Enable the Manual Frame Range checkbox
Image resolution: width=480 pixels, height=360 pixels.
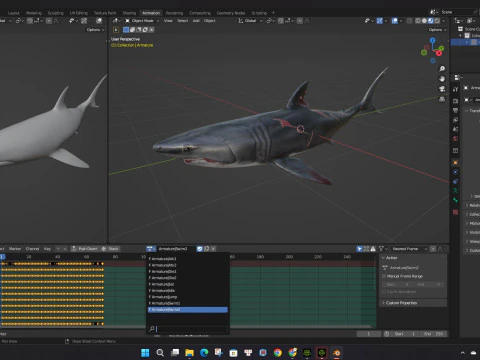[384, 276]
